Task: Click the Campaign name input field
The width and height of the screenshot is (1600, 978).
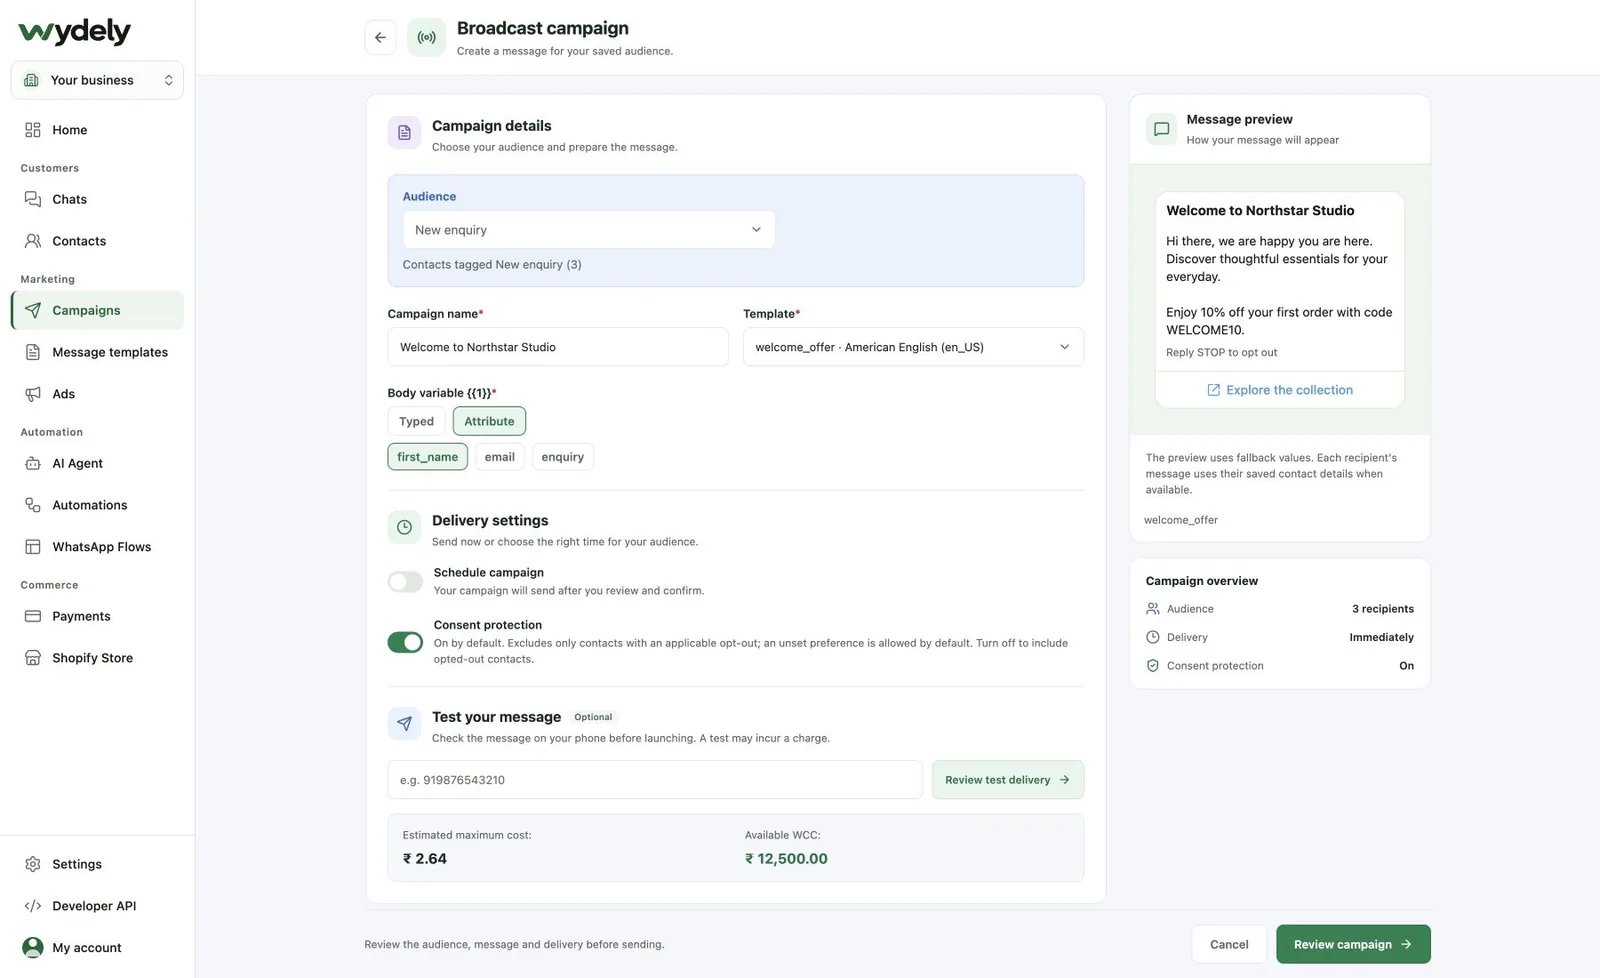Action: coord(558,347)
